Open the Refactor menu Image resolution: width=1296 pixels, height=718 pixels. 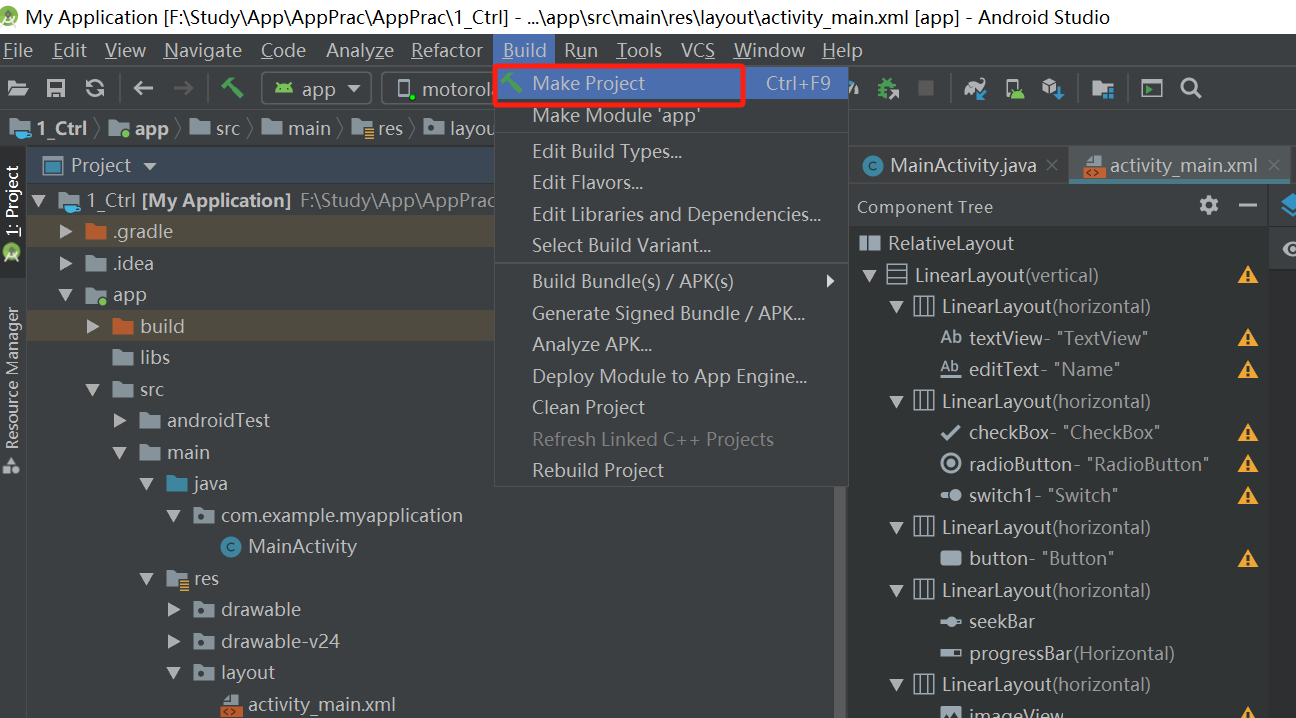[x=446, y=50]
